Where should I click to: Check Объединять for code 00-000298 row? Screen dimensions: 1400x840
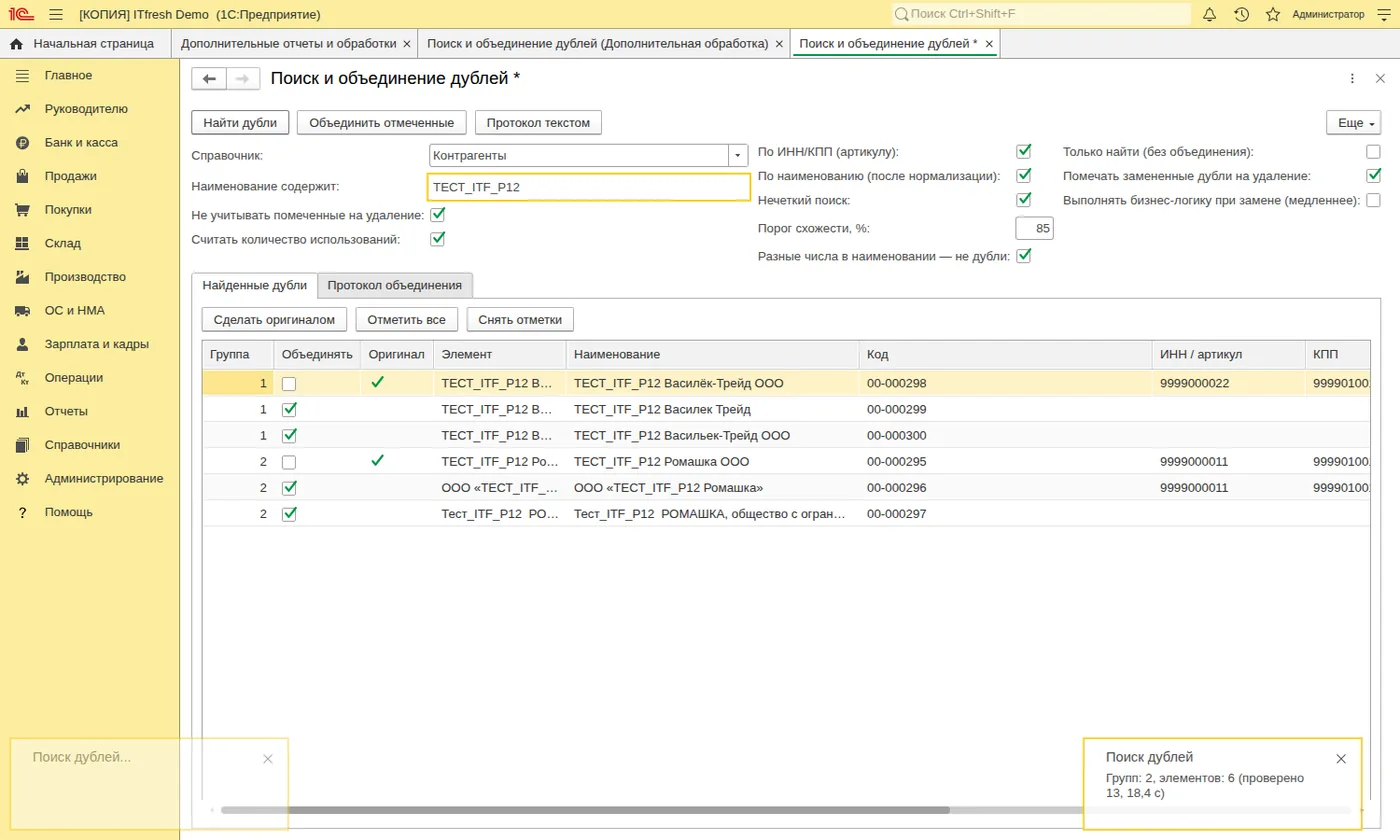[289, 383]
